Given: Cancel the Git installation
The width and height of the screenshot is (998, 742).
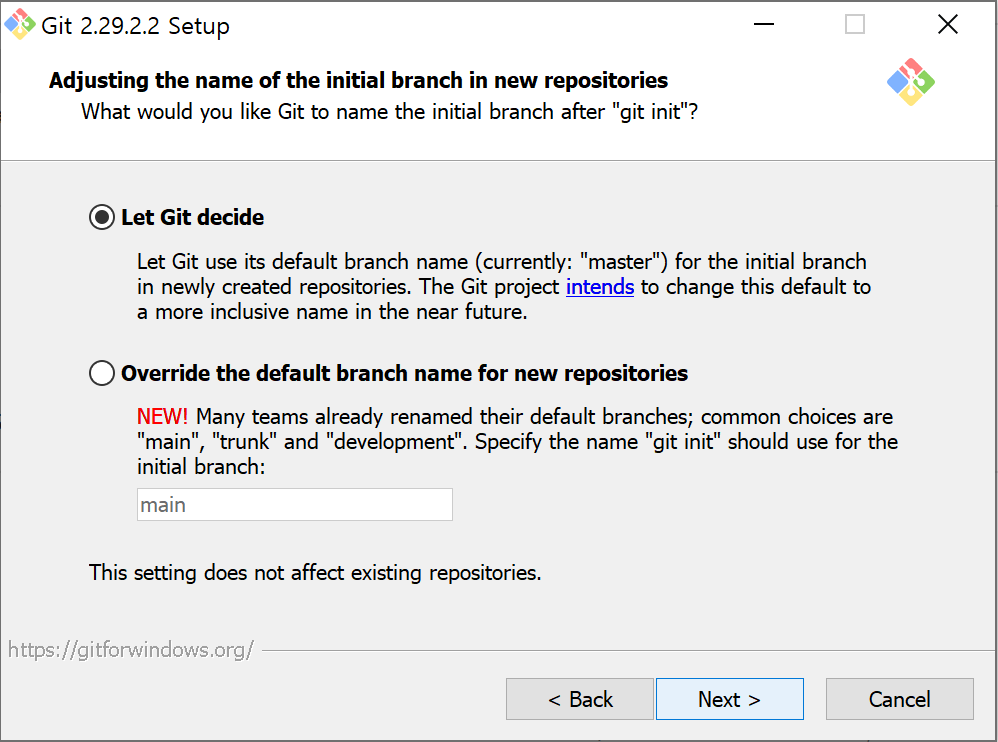Looking at the screenshot, I should click(899, 699).
